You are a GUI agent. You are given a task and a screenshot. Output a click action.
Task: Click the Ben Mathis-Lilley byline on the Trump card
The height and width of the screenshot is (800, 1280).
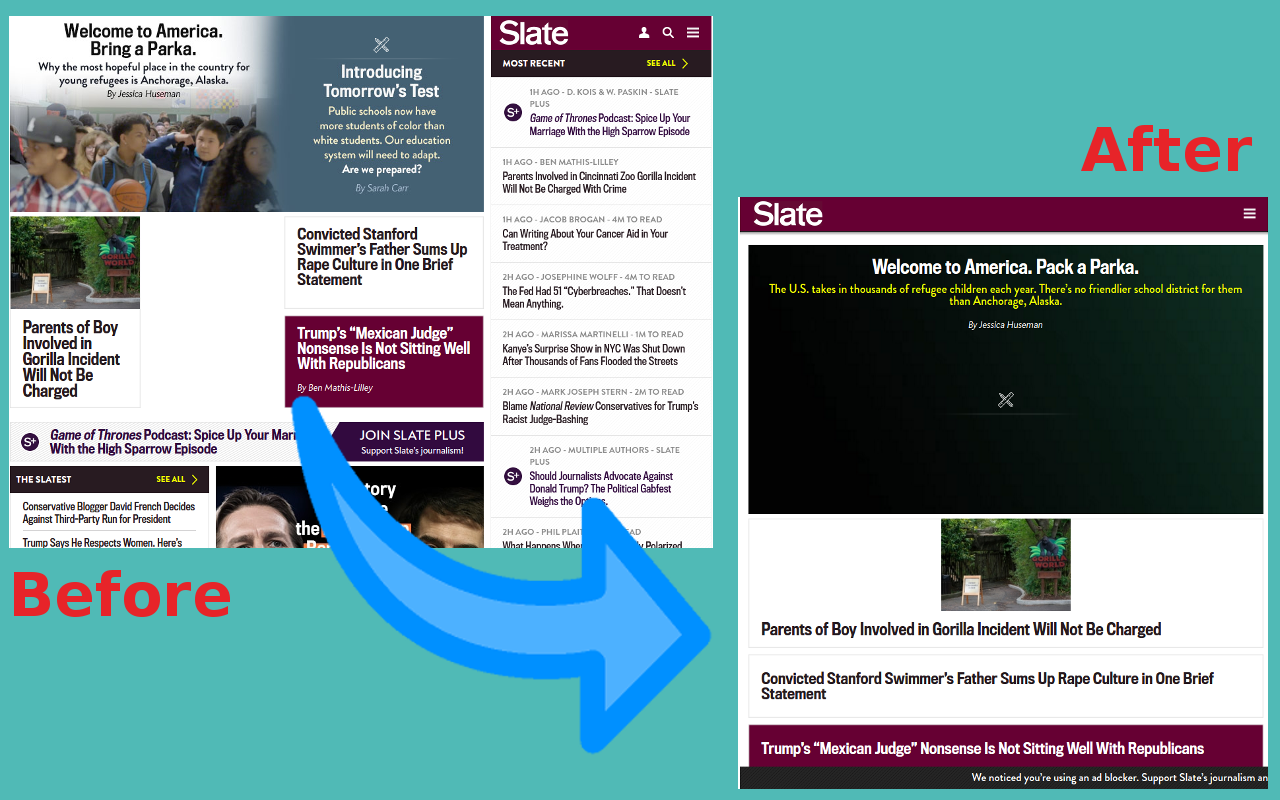point(335,388)
